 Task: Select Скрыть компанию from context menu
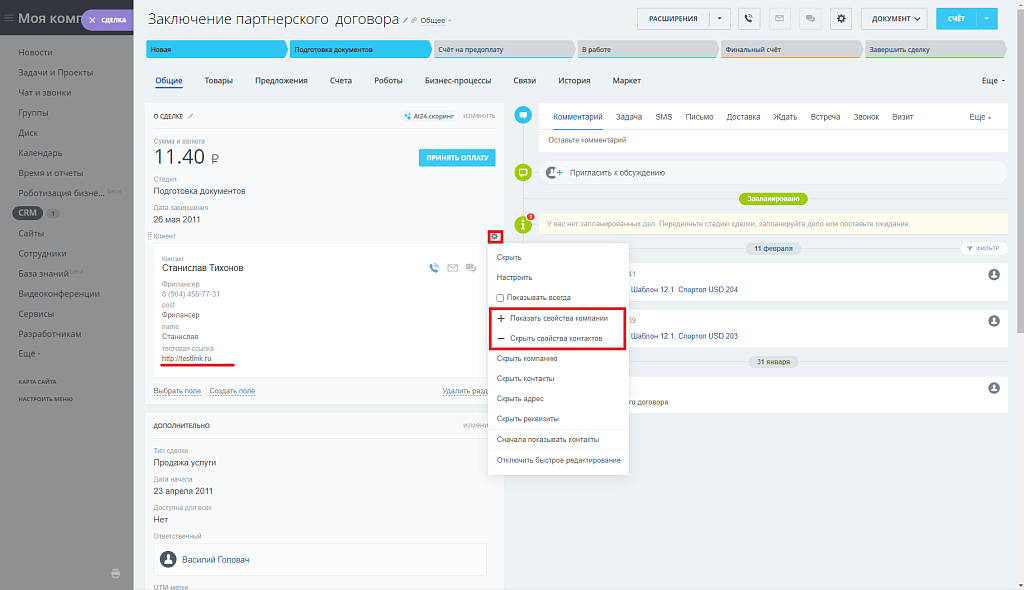[x=527, y=358]
